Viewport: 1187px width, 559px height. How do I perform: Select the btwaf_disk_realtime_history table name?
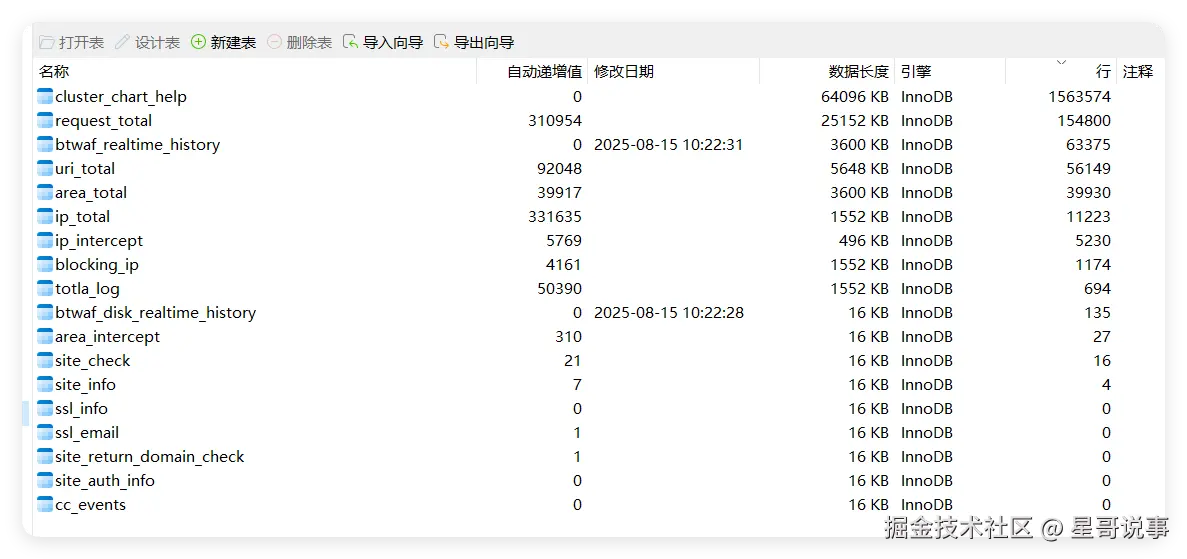pos(155,313)
